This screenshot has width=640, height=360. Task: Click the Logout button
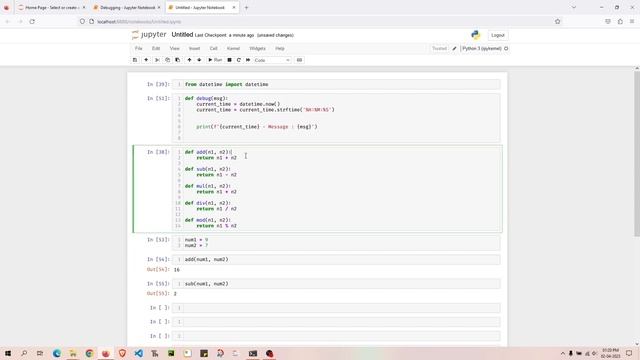498,35
